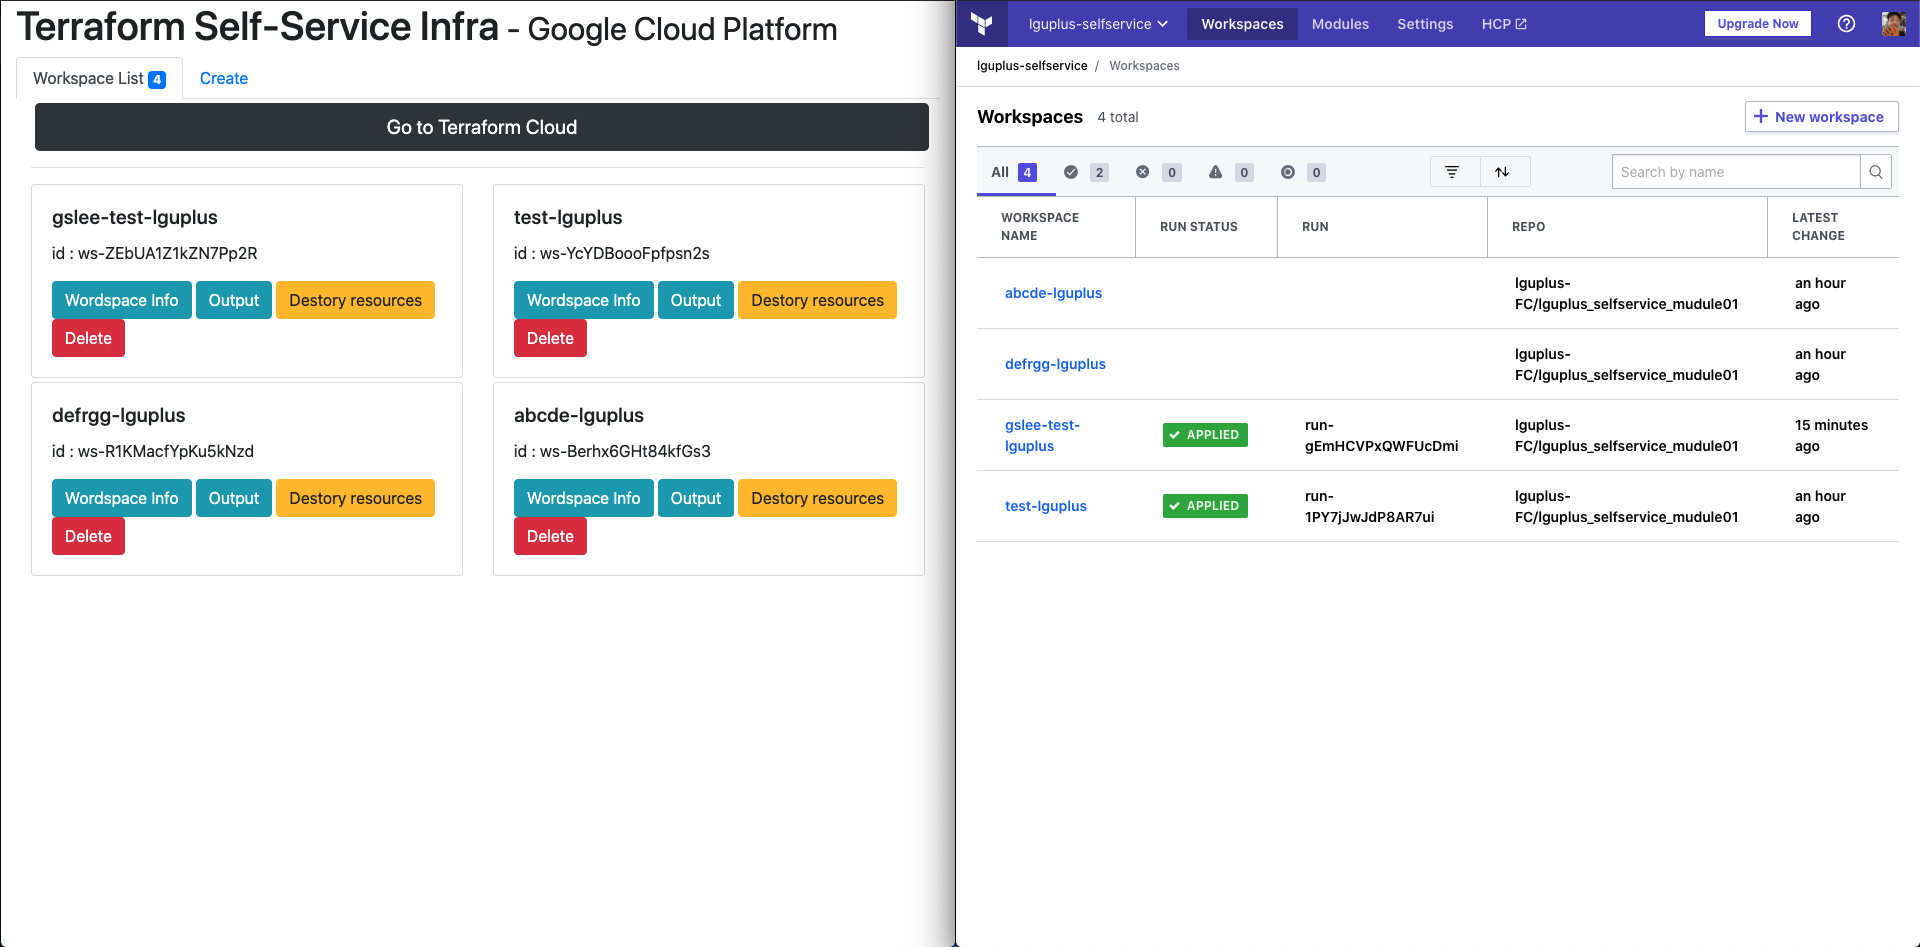Click the 15 minutes ago timestamp

tap(1831, 435)
